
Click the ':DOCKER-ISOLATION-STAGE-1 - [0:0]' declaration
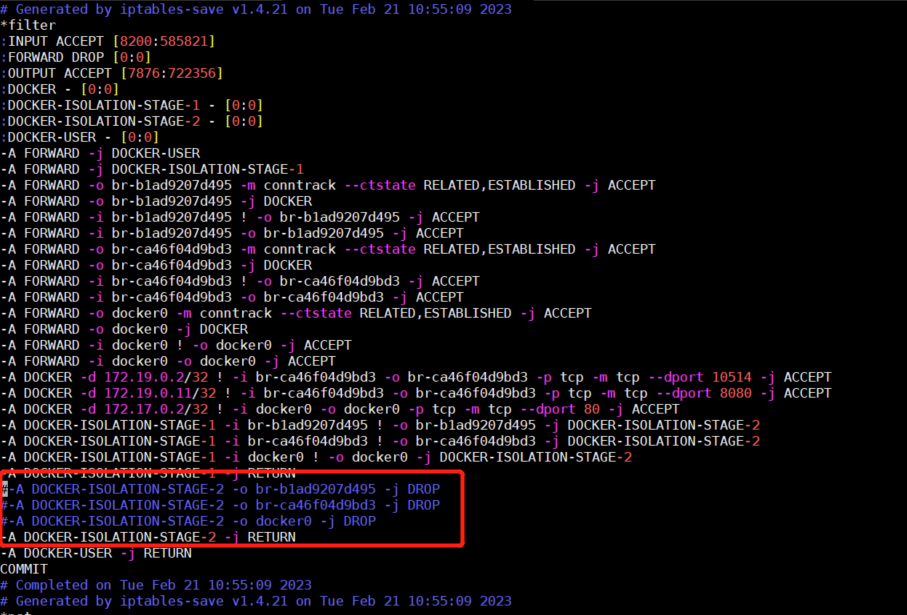132,105
